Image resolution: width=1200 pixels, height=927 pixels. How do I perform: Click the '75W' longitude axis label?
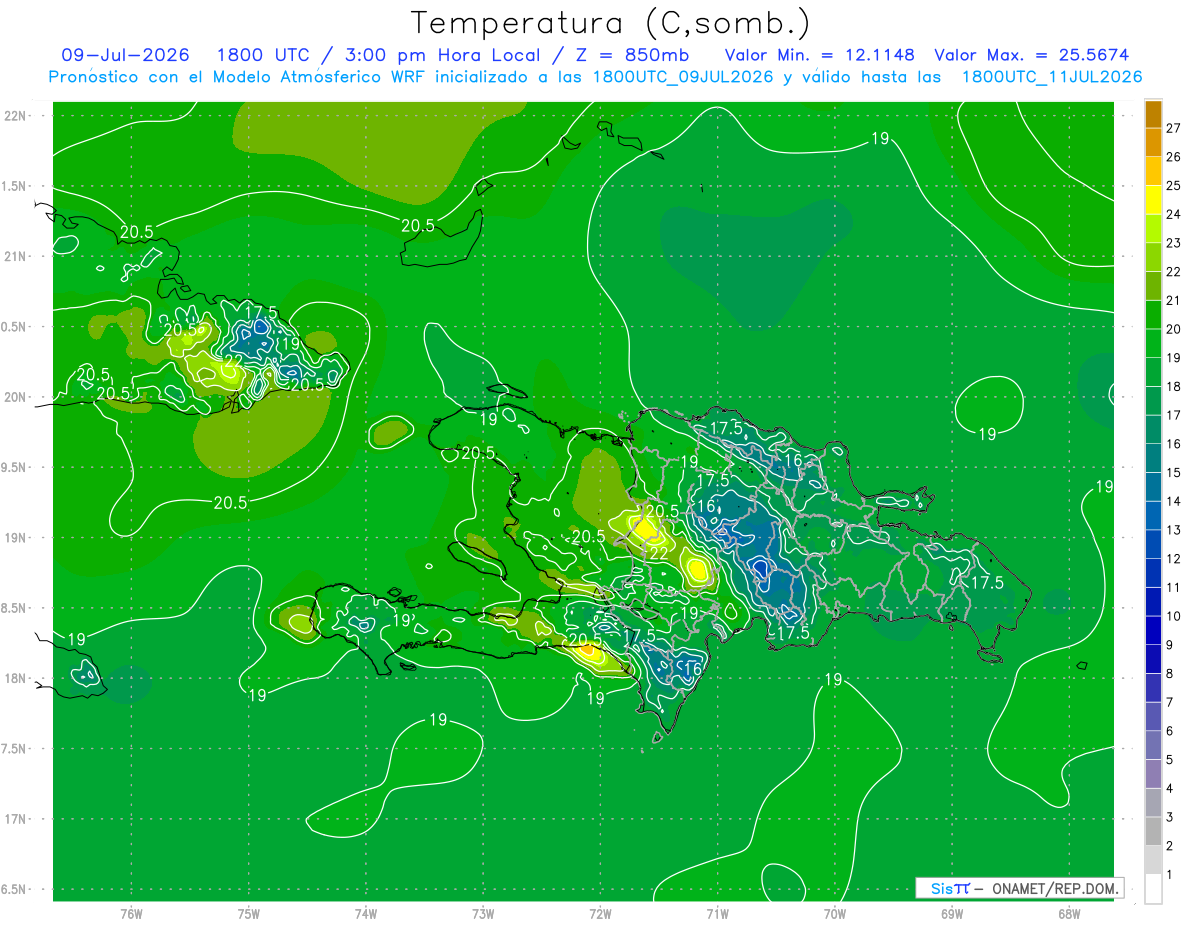click(249, 913)
